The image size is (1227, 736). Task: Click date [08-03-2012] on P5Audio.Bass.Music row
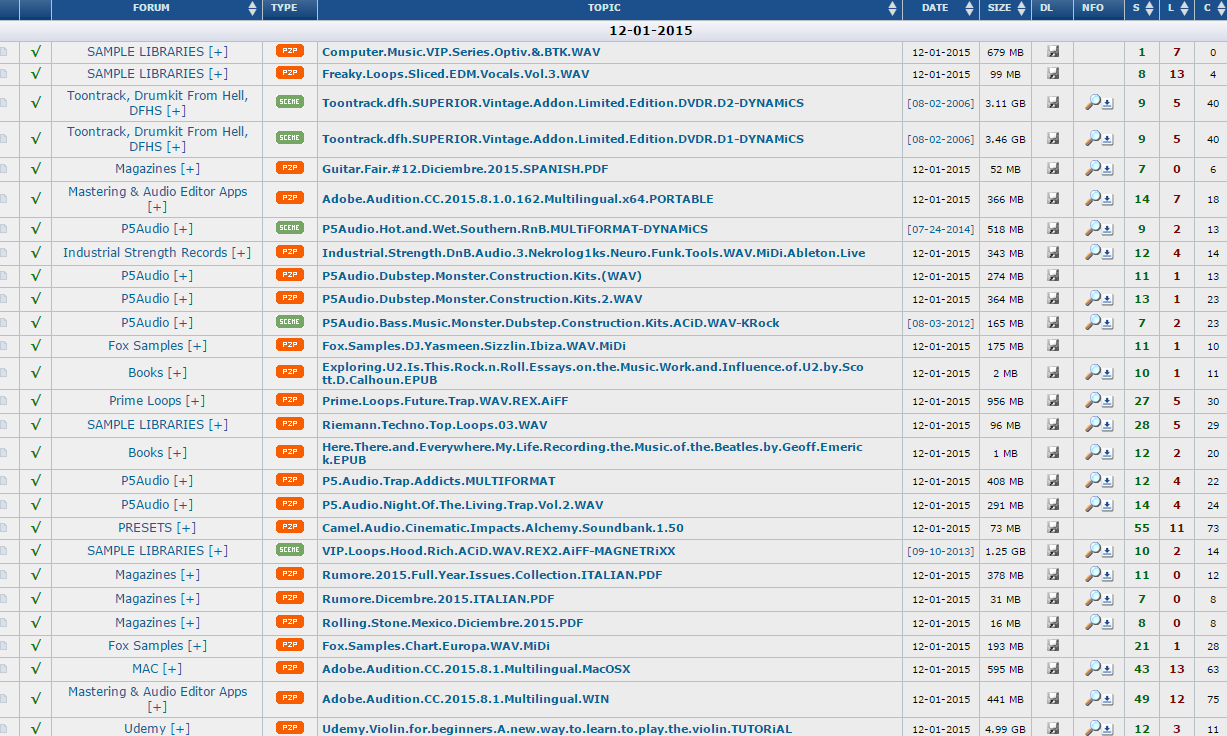pos(940,323)
